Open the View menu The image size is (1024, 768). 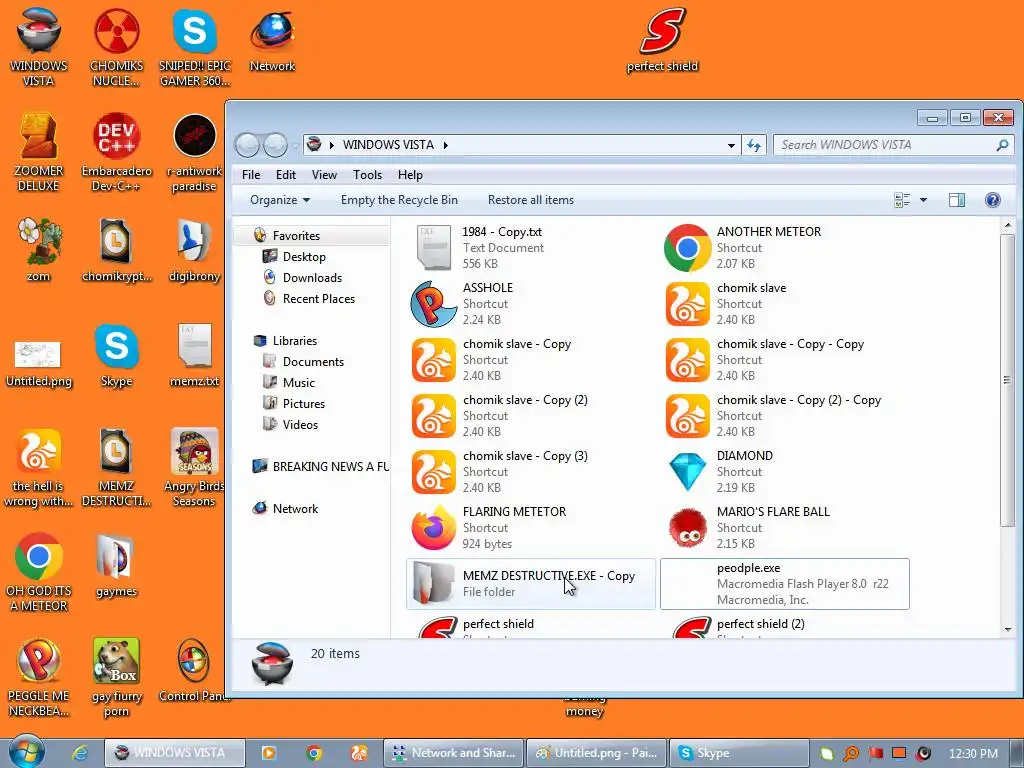(324, 175)
